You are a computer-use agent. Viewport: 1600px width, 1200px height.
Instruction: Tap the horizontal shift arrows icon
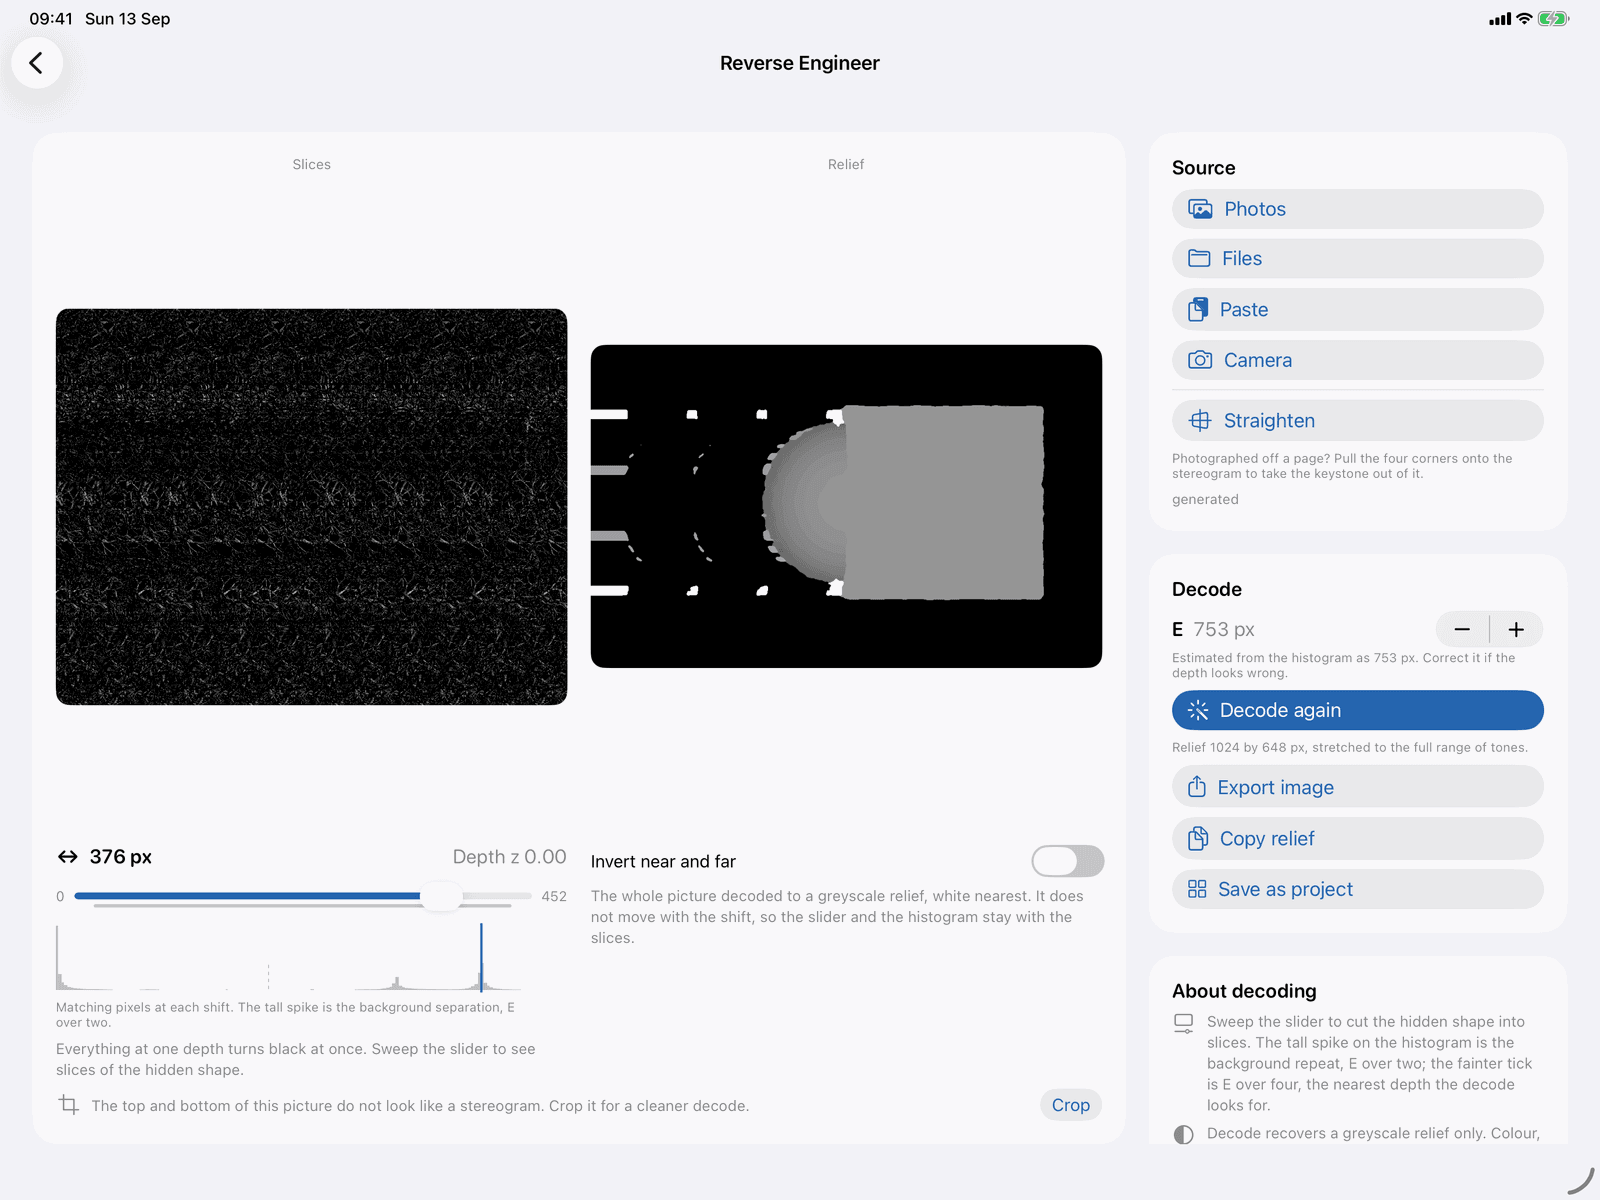point(68,857)
